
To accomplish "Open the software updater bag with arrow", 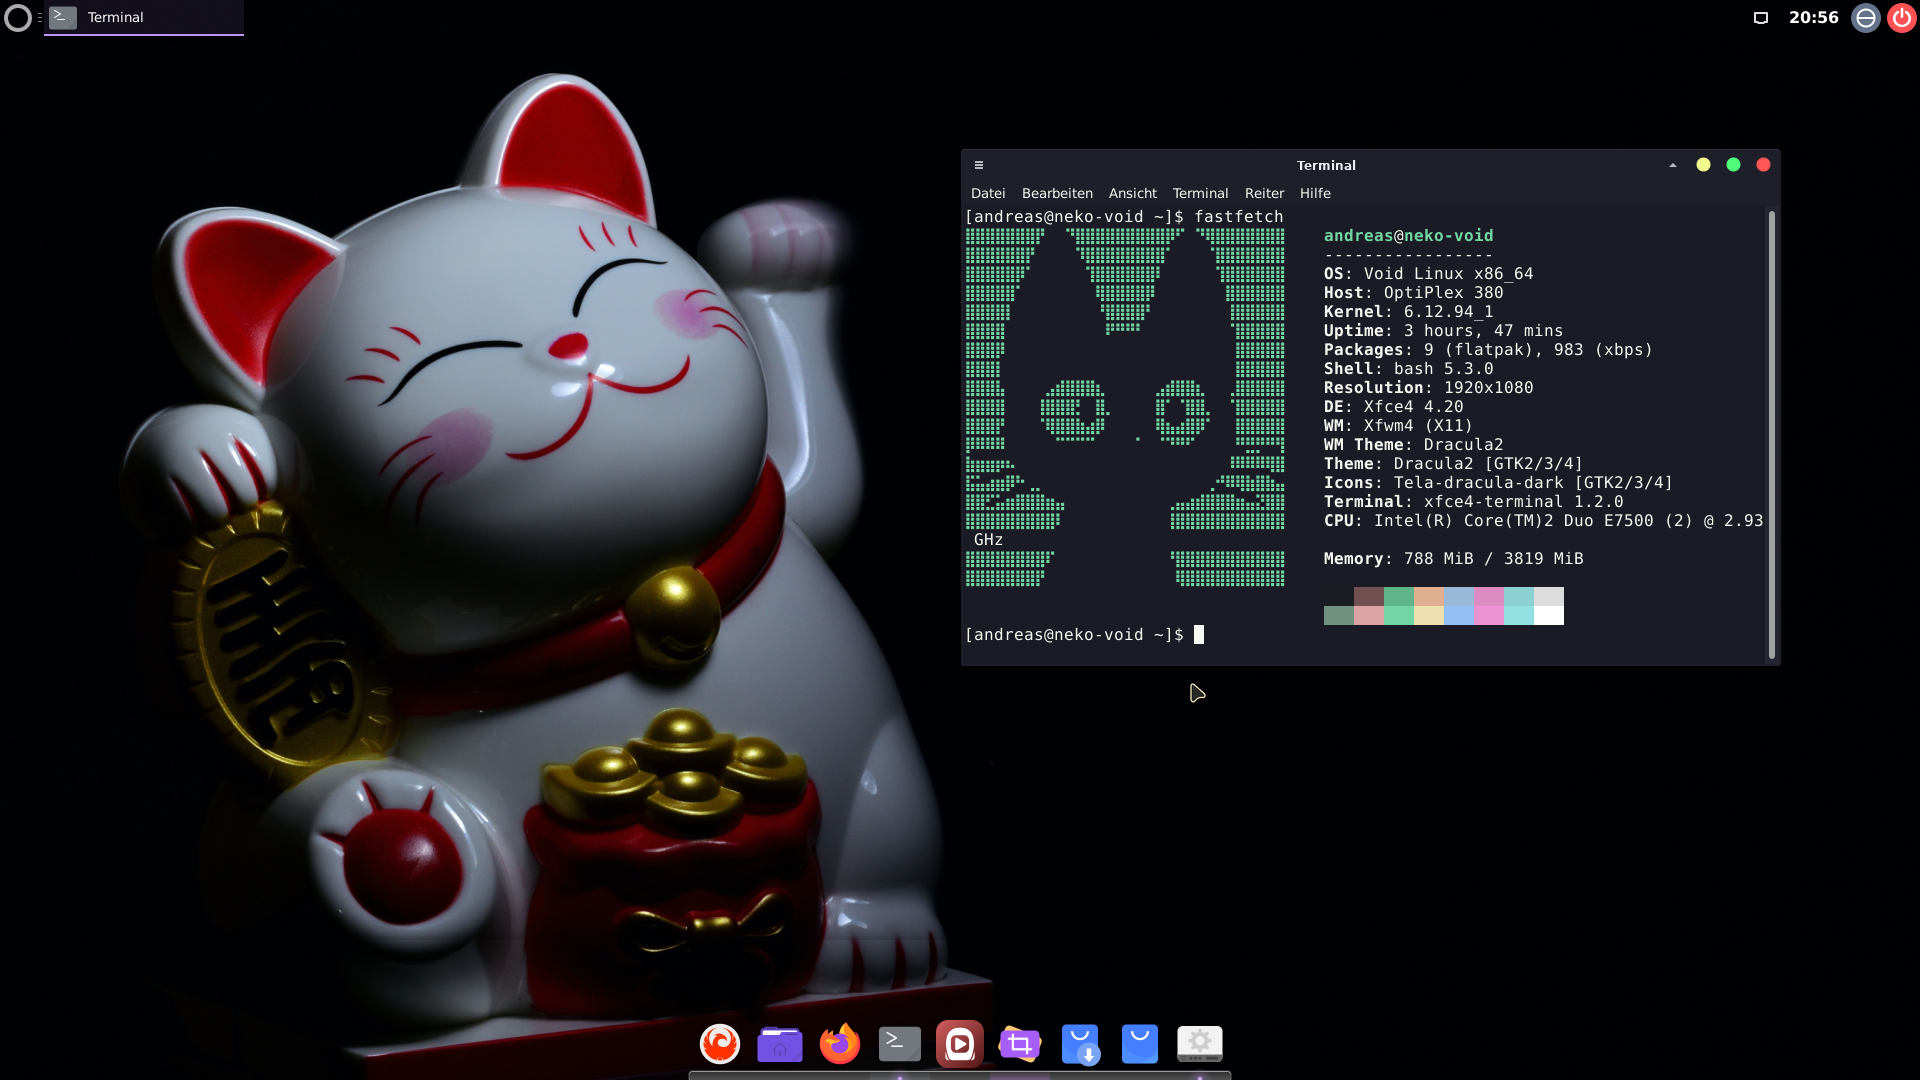I will tap(1080, 1044).
